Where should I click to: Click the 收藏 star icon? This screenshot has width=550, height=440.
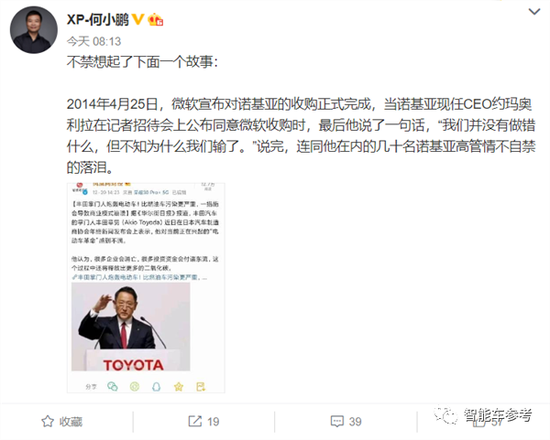48,421
